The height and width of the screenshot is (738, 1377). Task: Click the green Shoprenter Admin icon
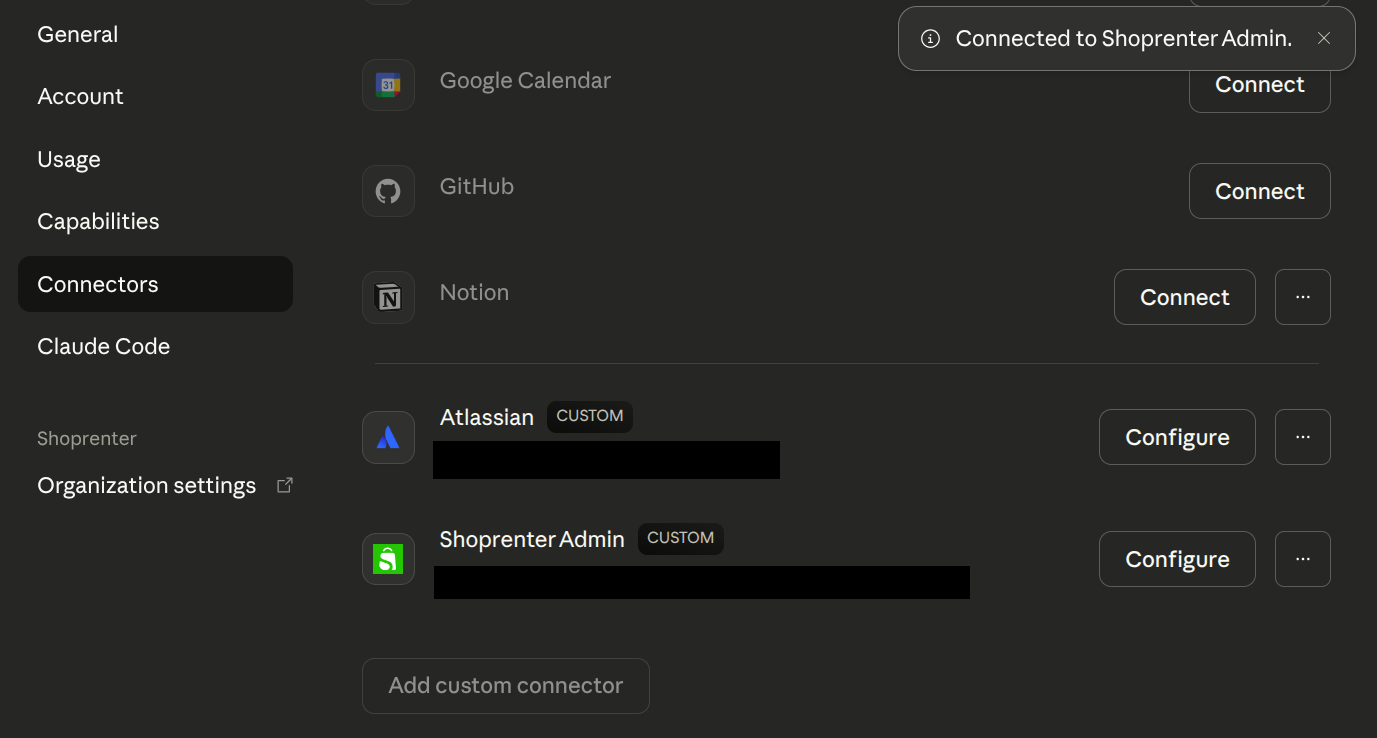click(388, 559)
